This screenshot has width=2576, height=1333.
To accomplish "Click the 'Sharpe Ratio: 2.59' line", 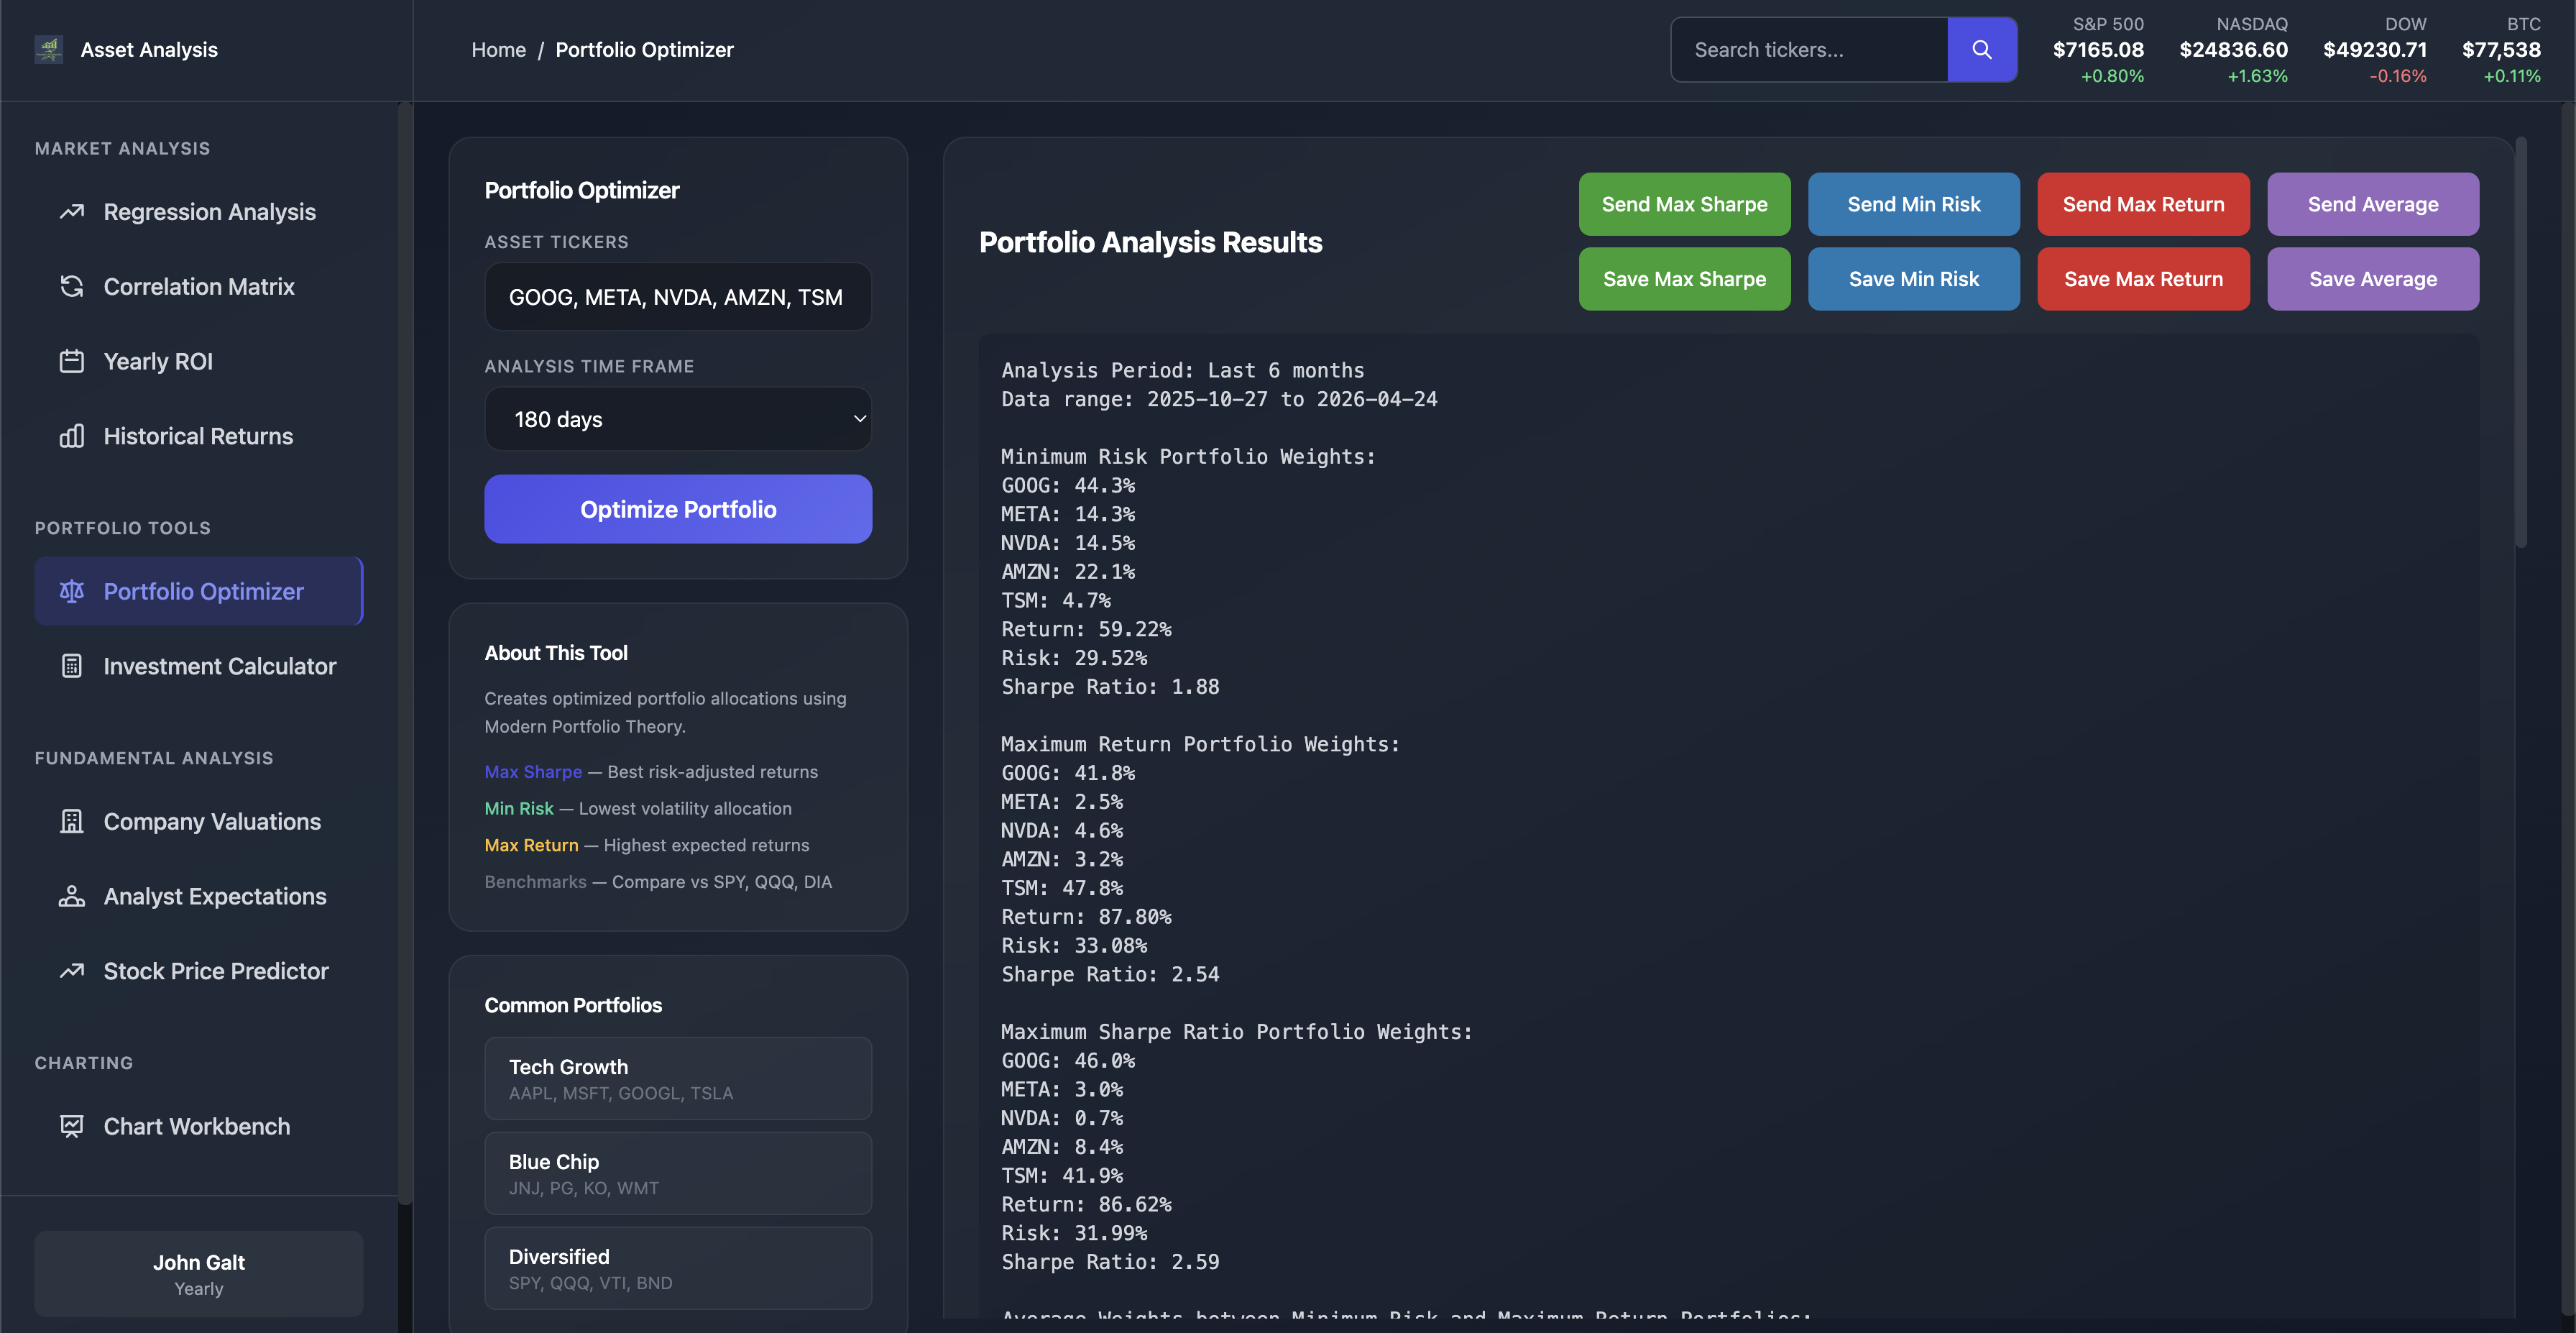I will [x=1110, y=1262].
